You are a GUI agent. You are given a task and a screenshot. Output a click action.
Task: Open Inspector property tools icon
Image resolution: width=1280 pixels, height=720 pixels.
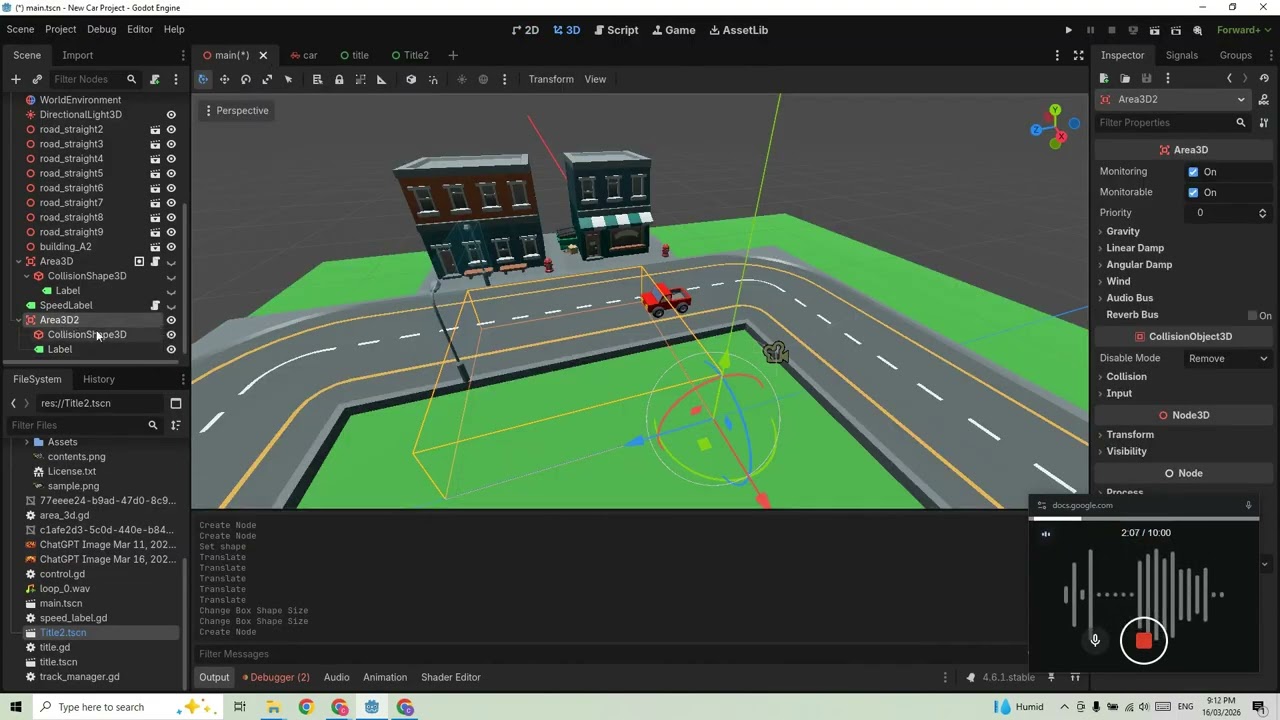pyautogui.click(x=1264, y=123)
